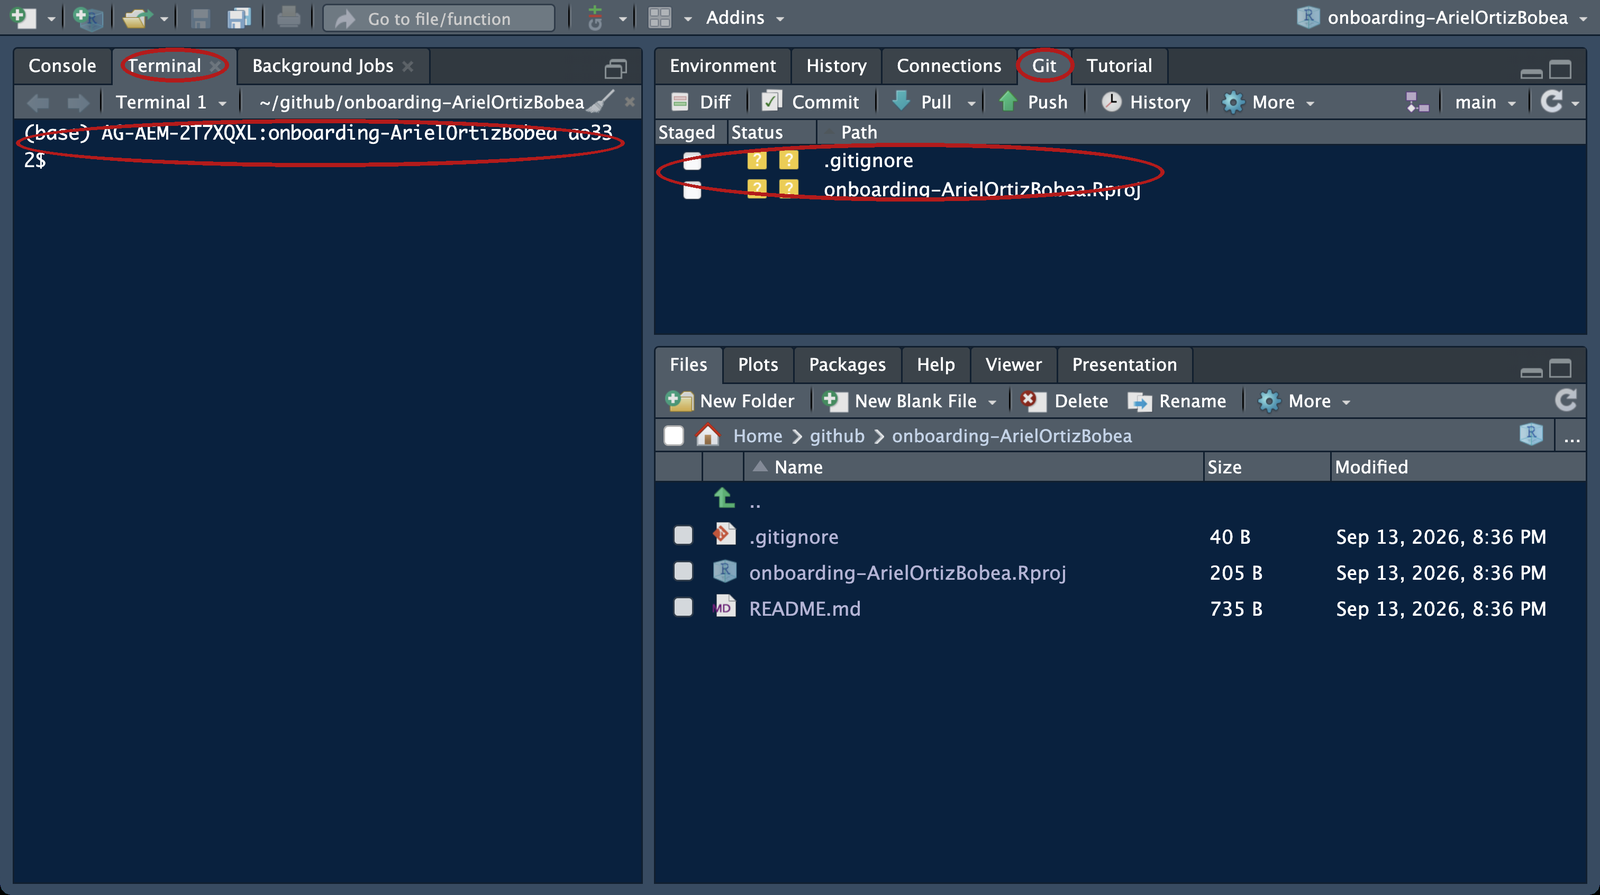The height and width of the screenshot is (895, 1600).
Task: Open README.md from the file list
Action: [804, 608]
